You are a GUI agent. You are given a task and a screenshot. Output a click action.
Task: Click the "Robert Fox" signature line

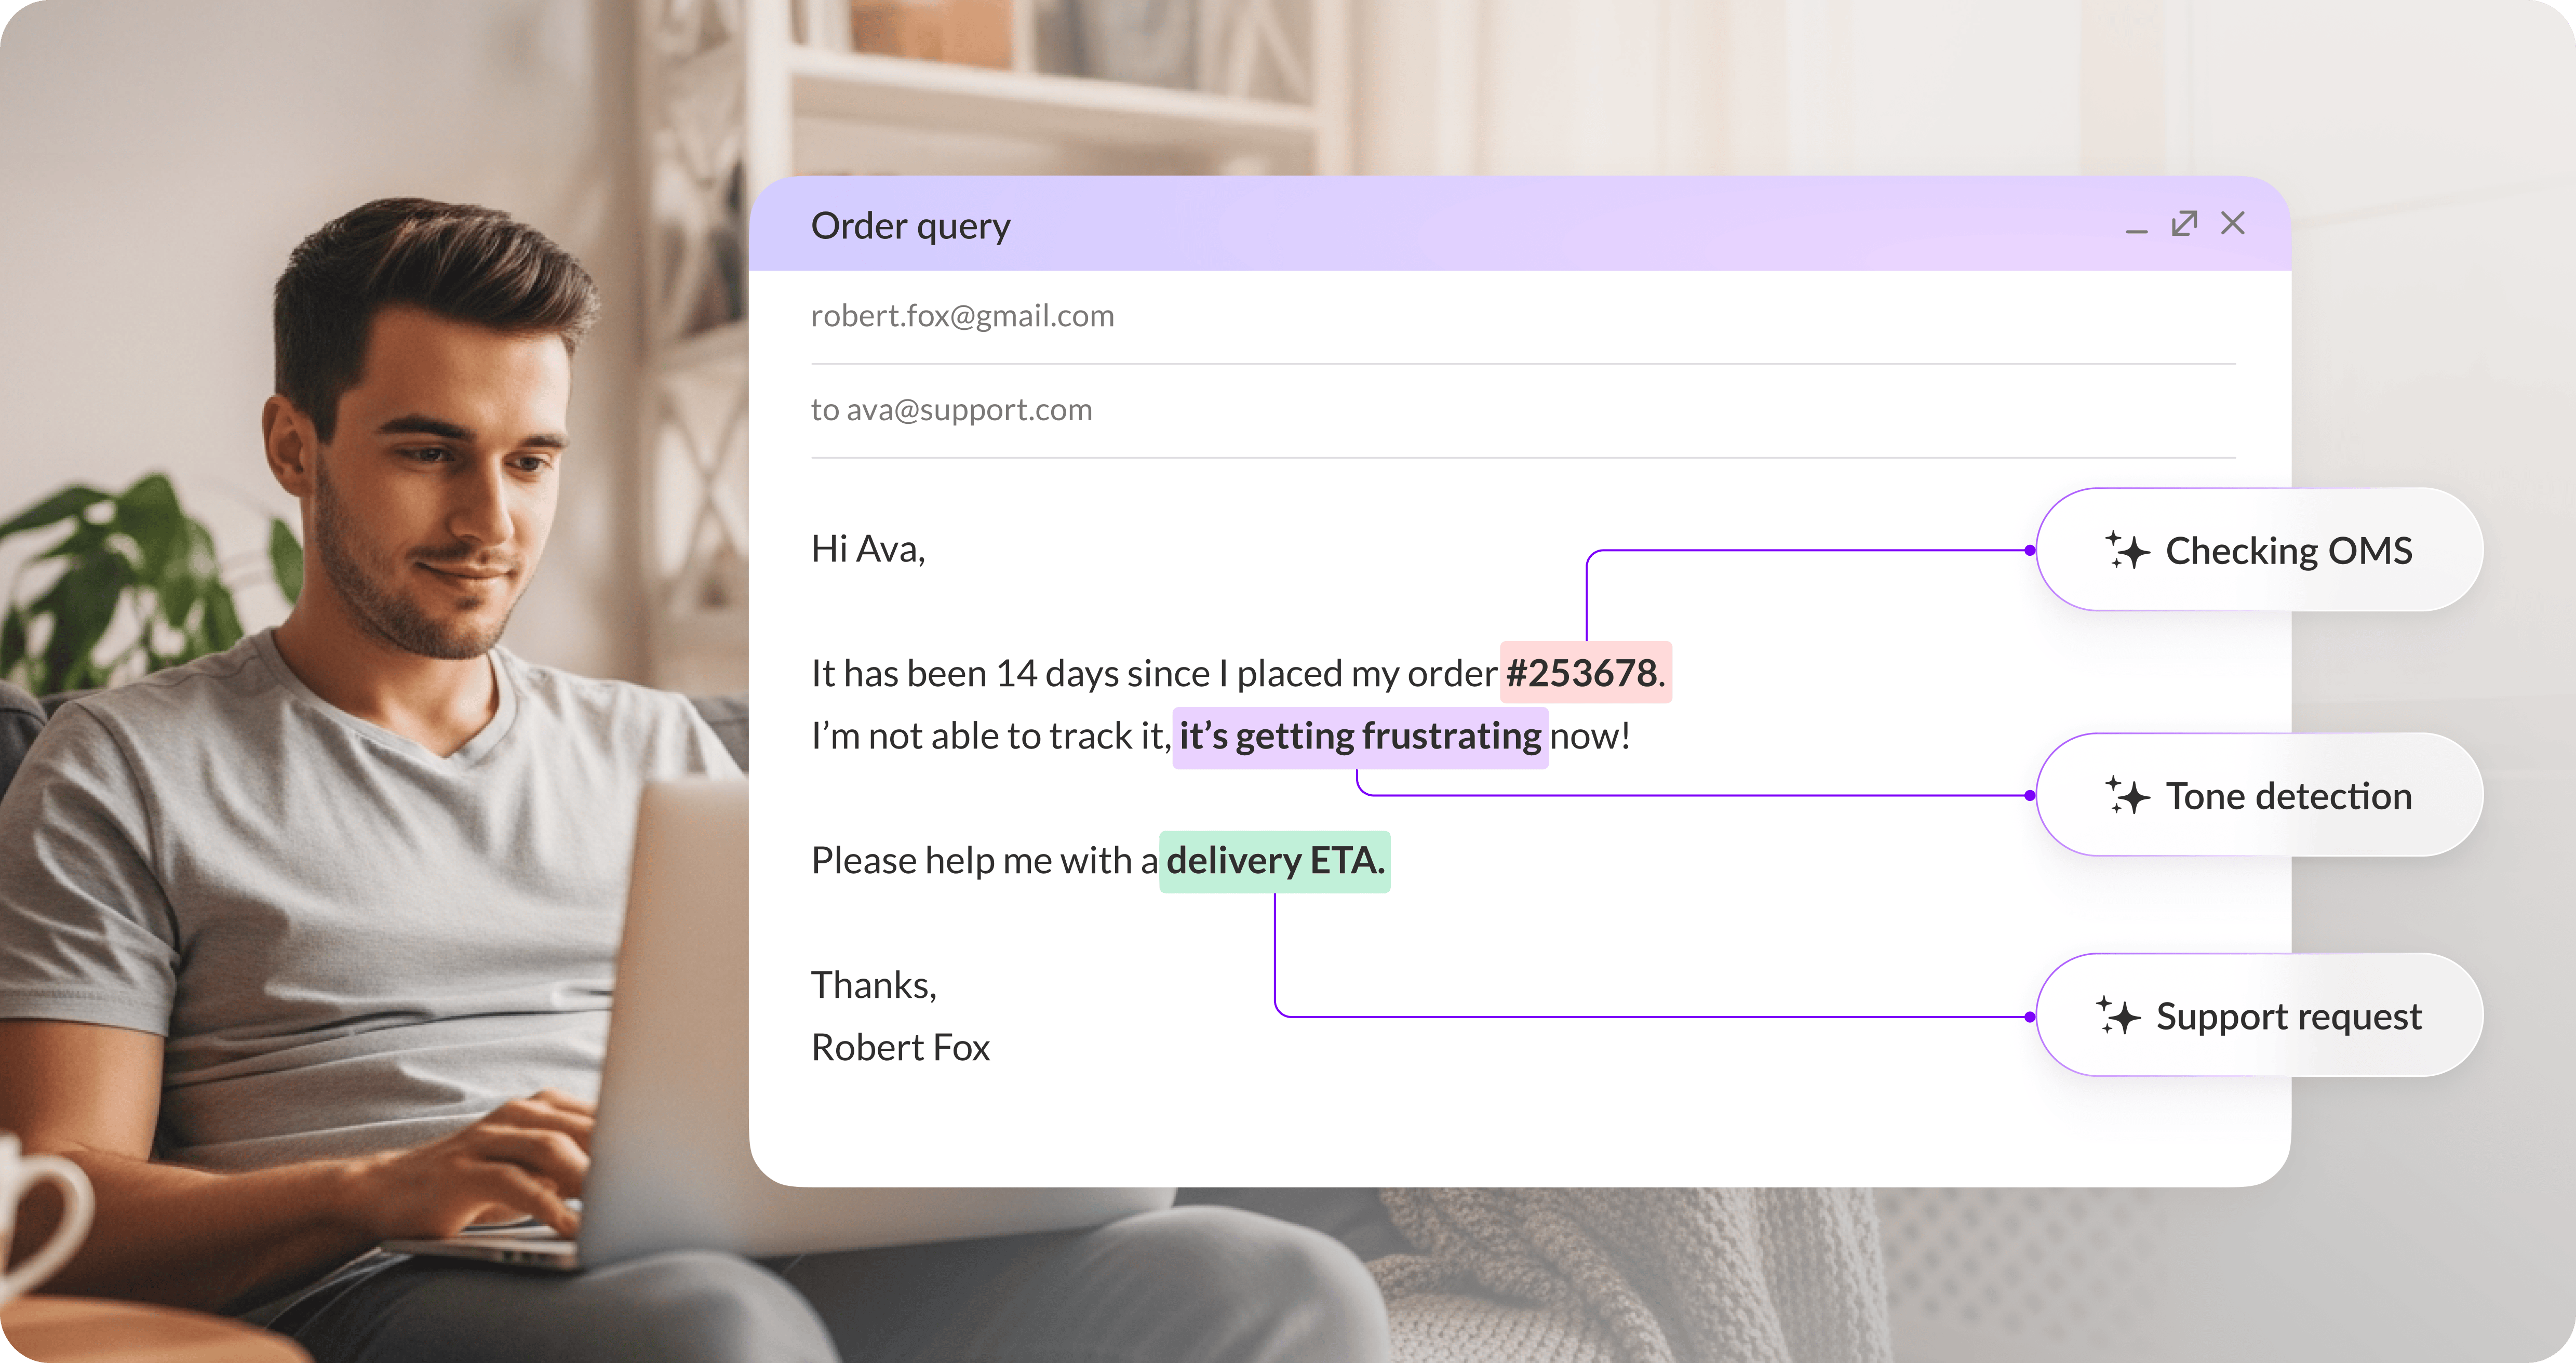900,1048
